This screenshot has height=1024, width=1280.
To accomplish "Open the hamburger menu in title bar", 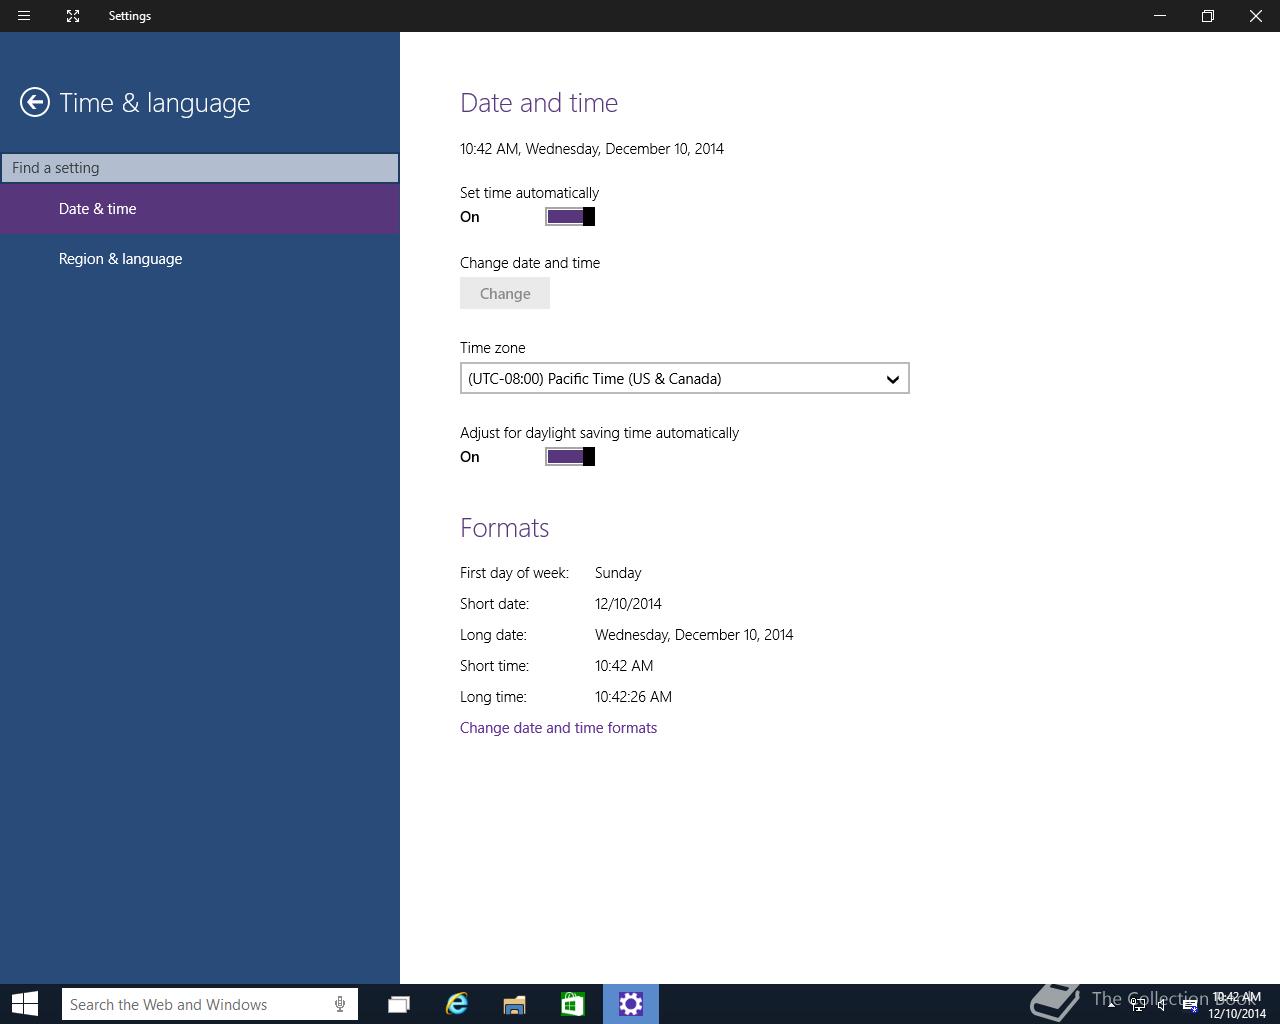I will [x=24, y=16].
